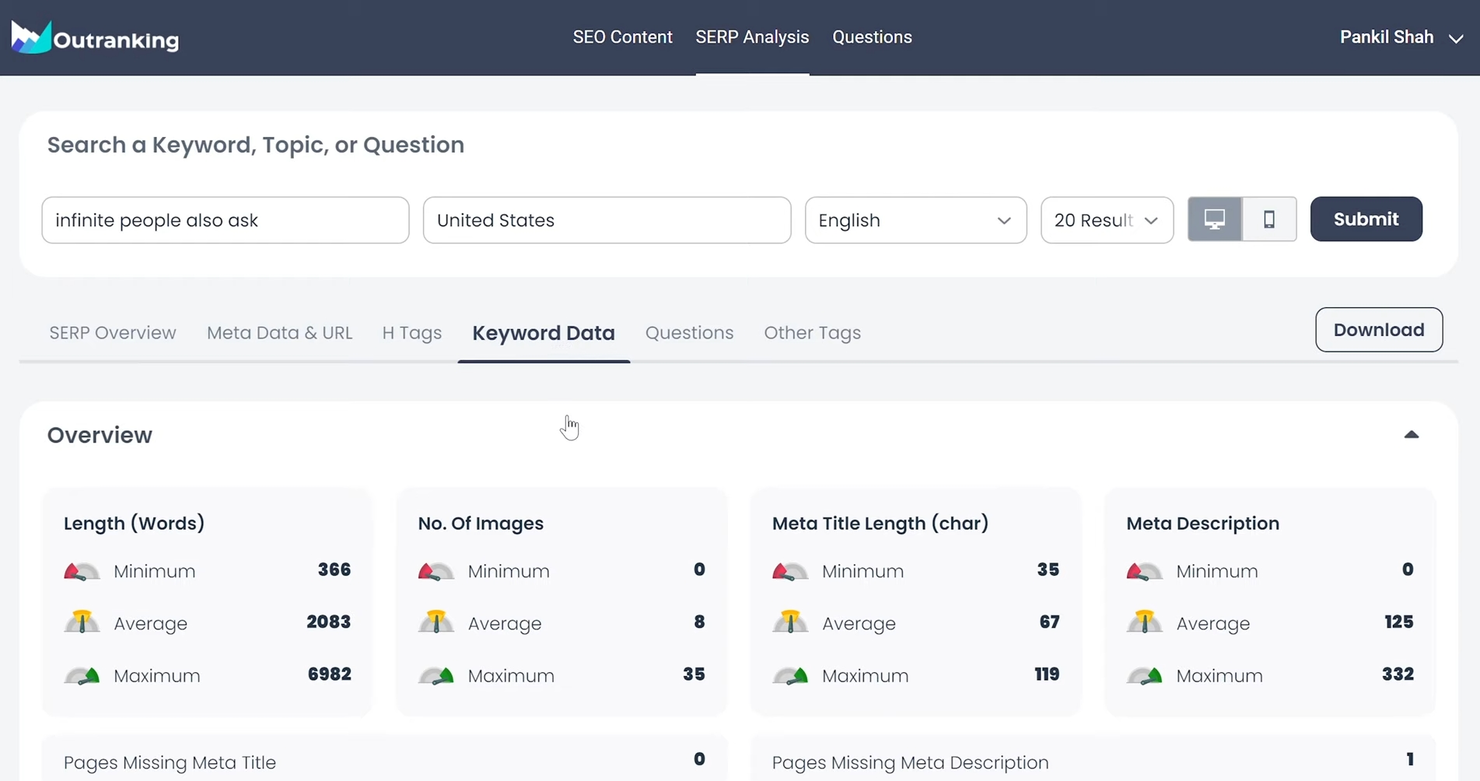Click the Maximum gauge icon under Meta Description
The width and height of the screenshot is (1480, 781).
pyautogui.click(x=1144, y=674)
